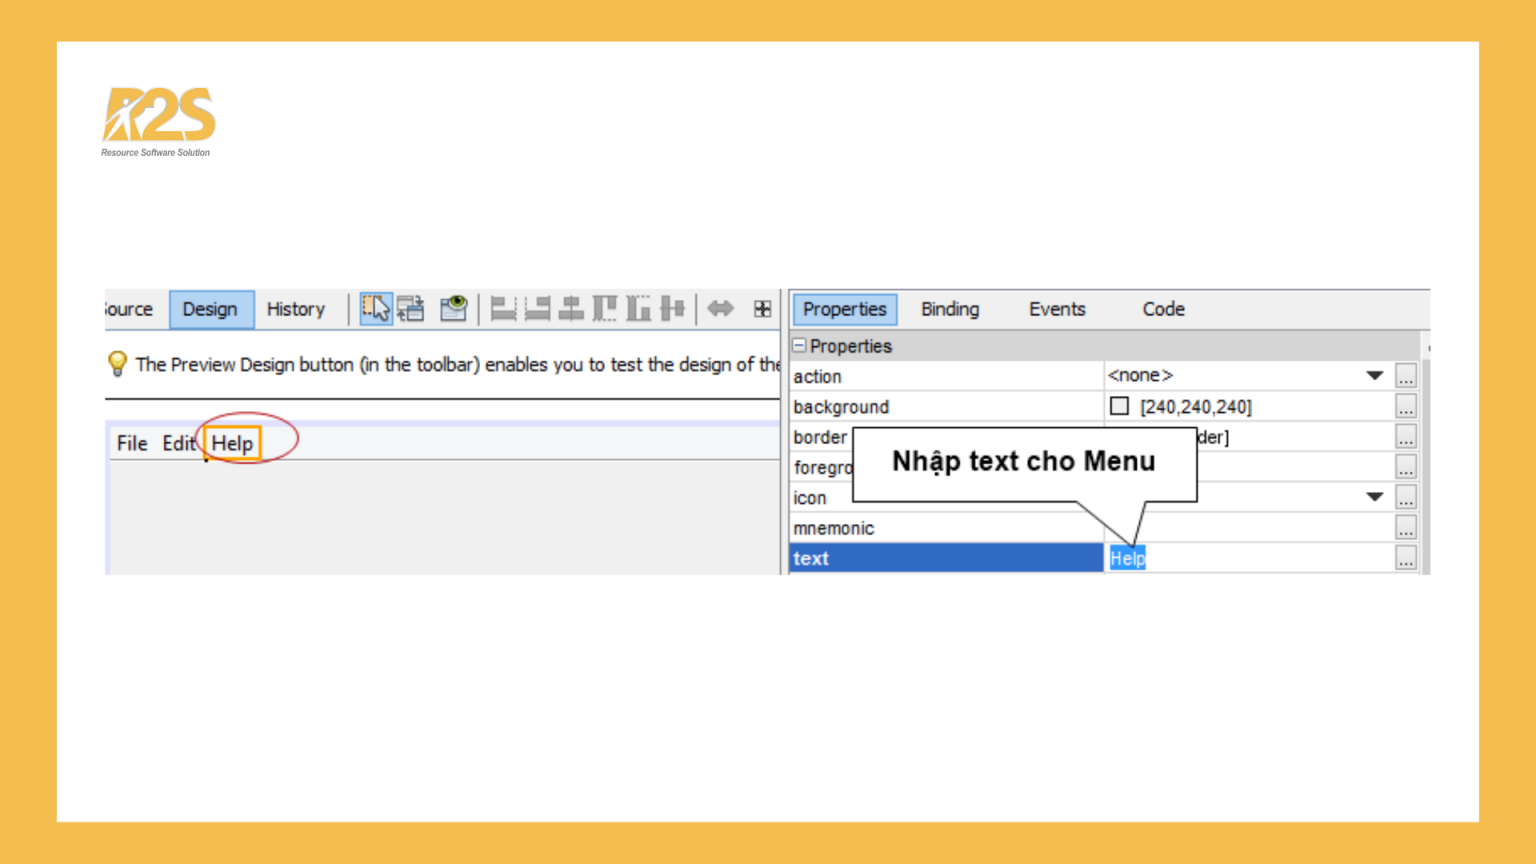Open the action property dropdown
This screenshot has height=864, width=1536.
click(1374, 376)
